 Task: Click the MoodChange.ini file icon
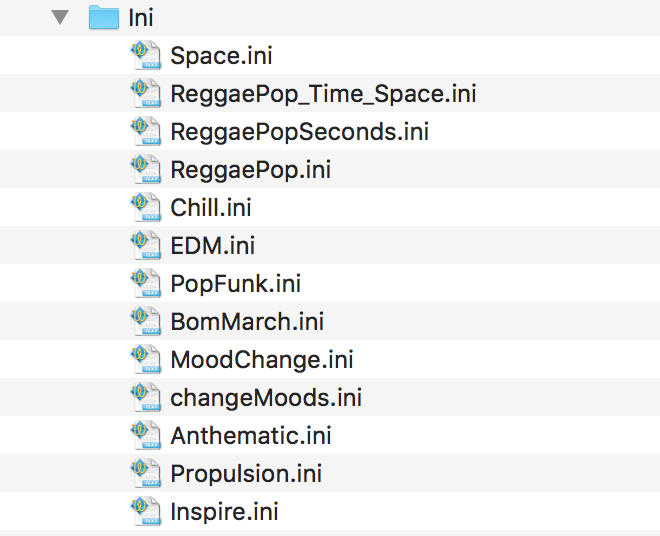[146, 360]
